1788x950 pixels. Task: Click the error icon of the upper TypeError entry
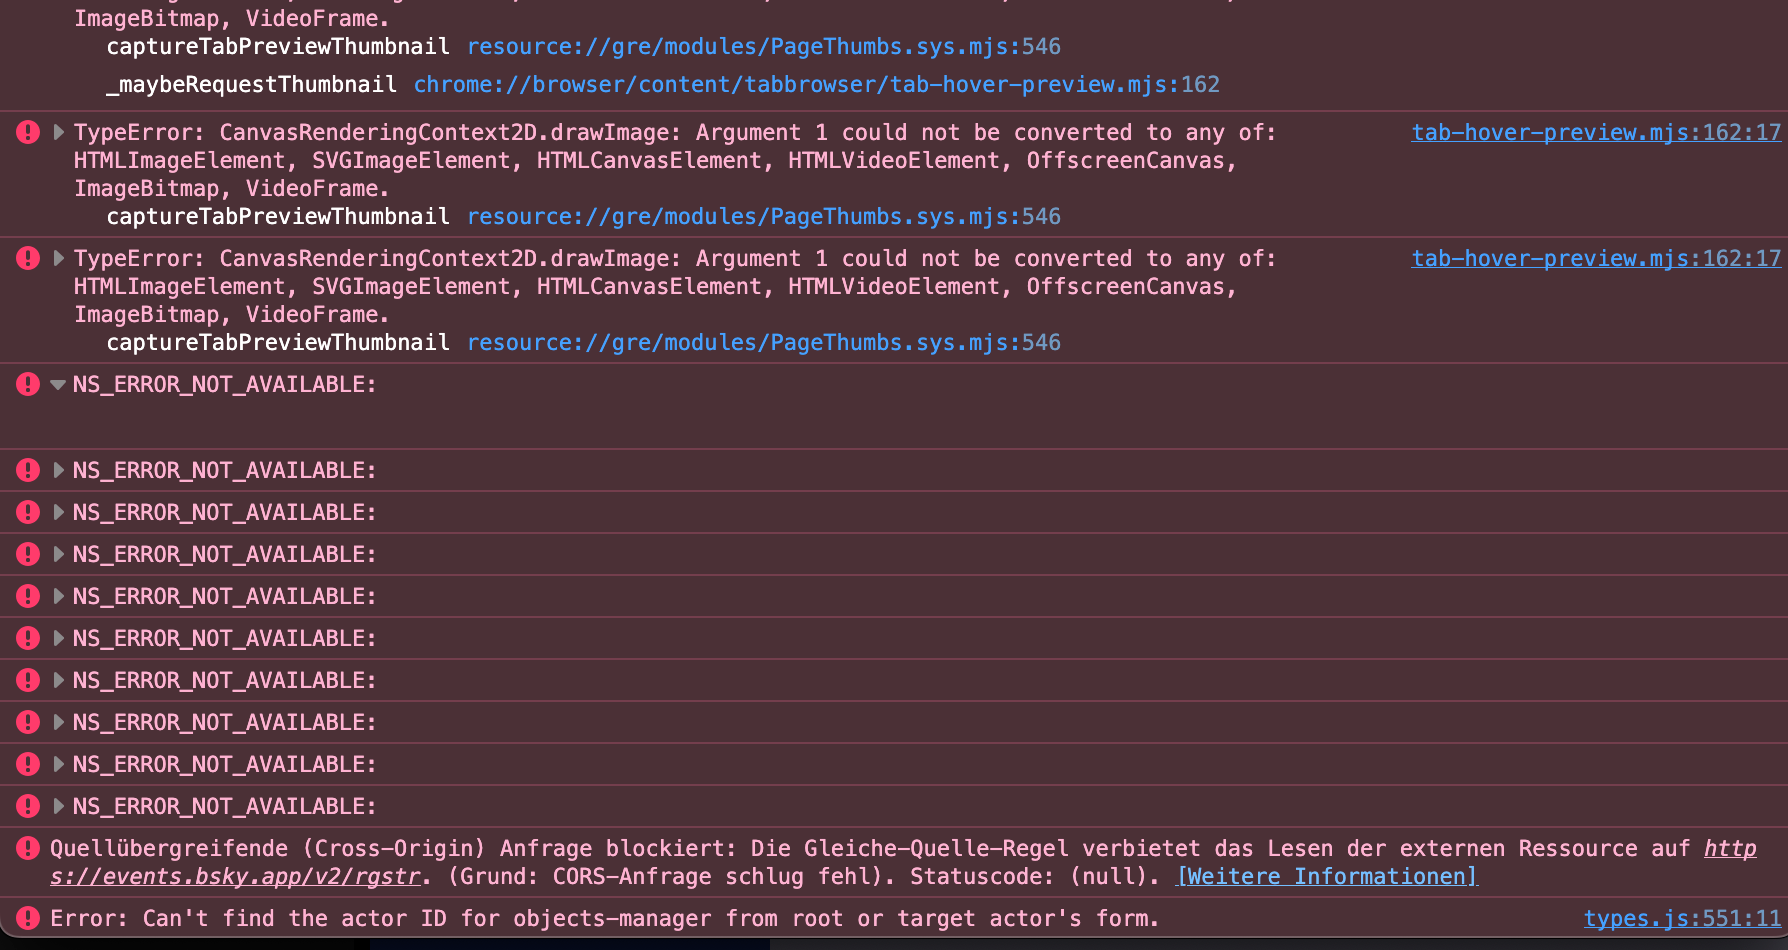pos(28,132)
